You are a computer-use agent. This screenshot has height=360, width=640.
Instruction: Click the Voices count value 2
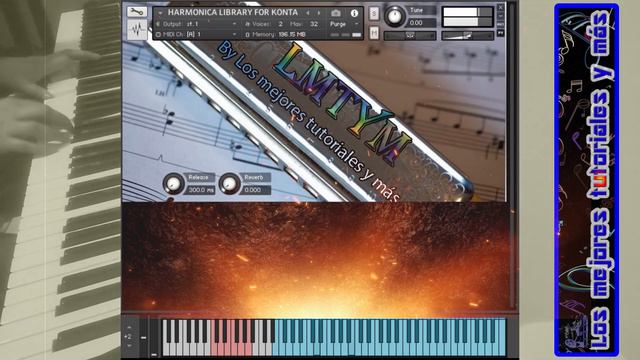coord(280,24)
